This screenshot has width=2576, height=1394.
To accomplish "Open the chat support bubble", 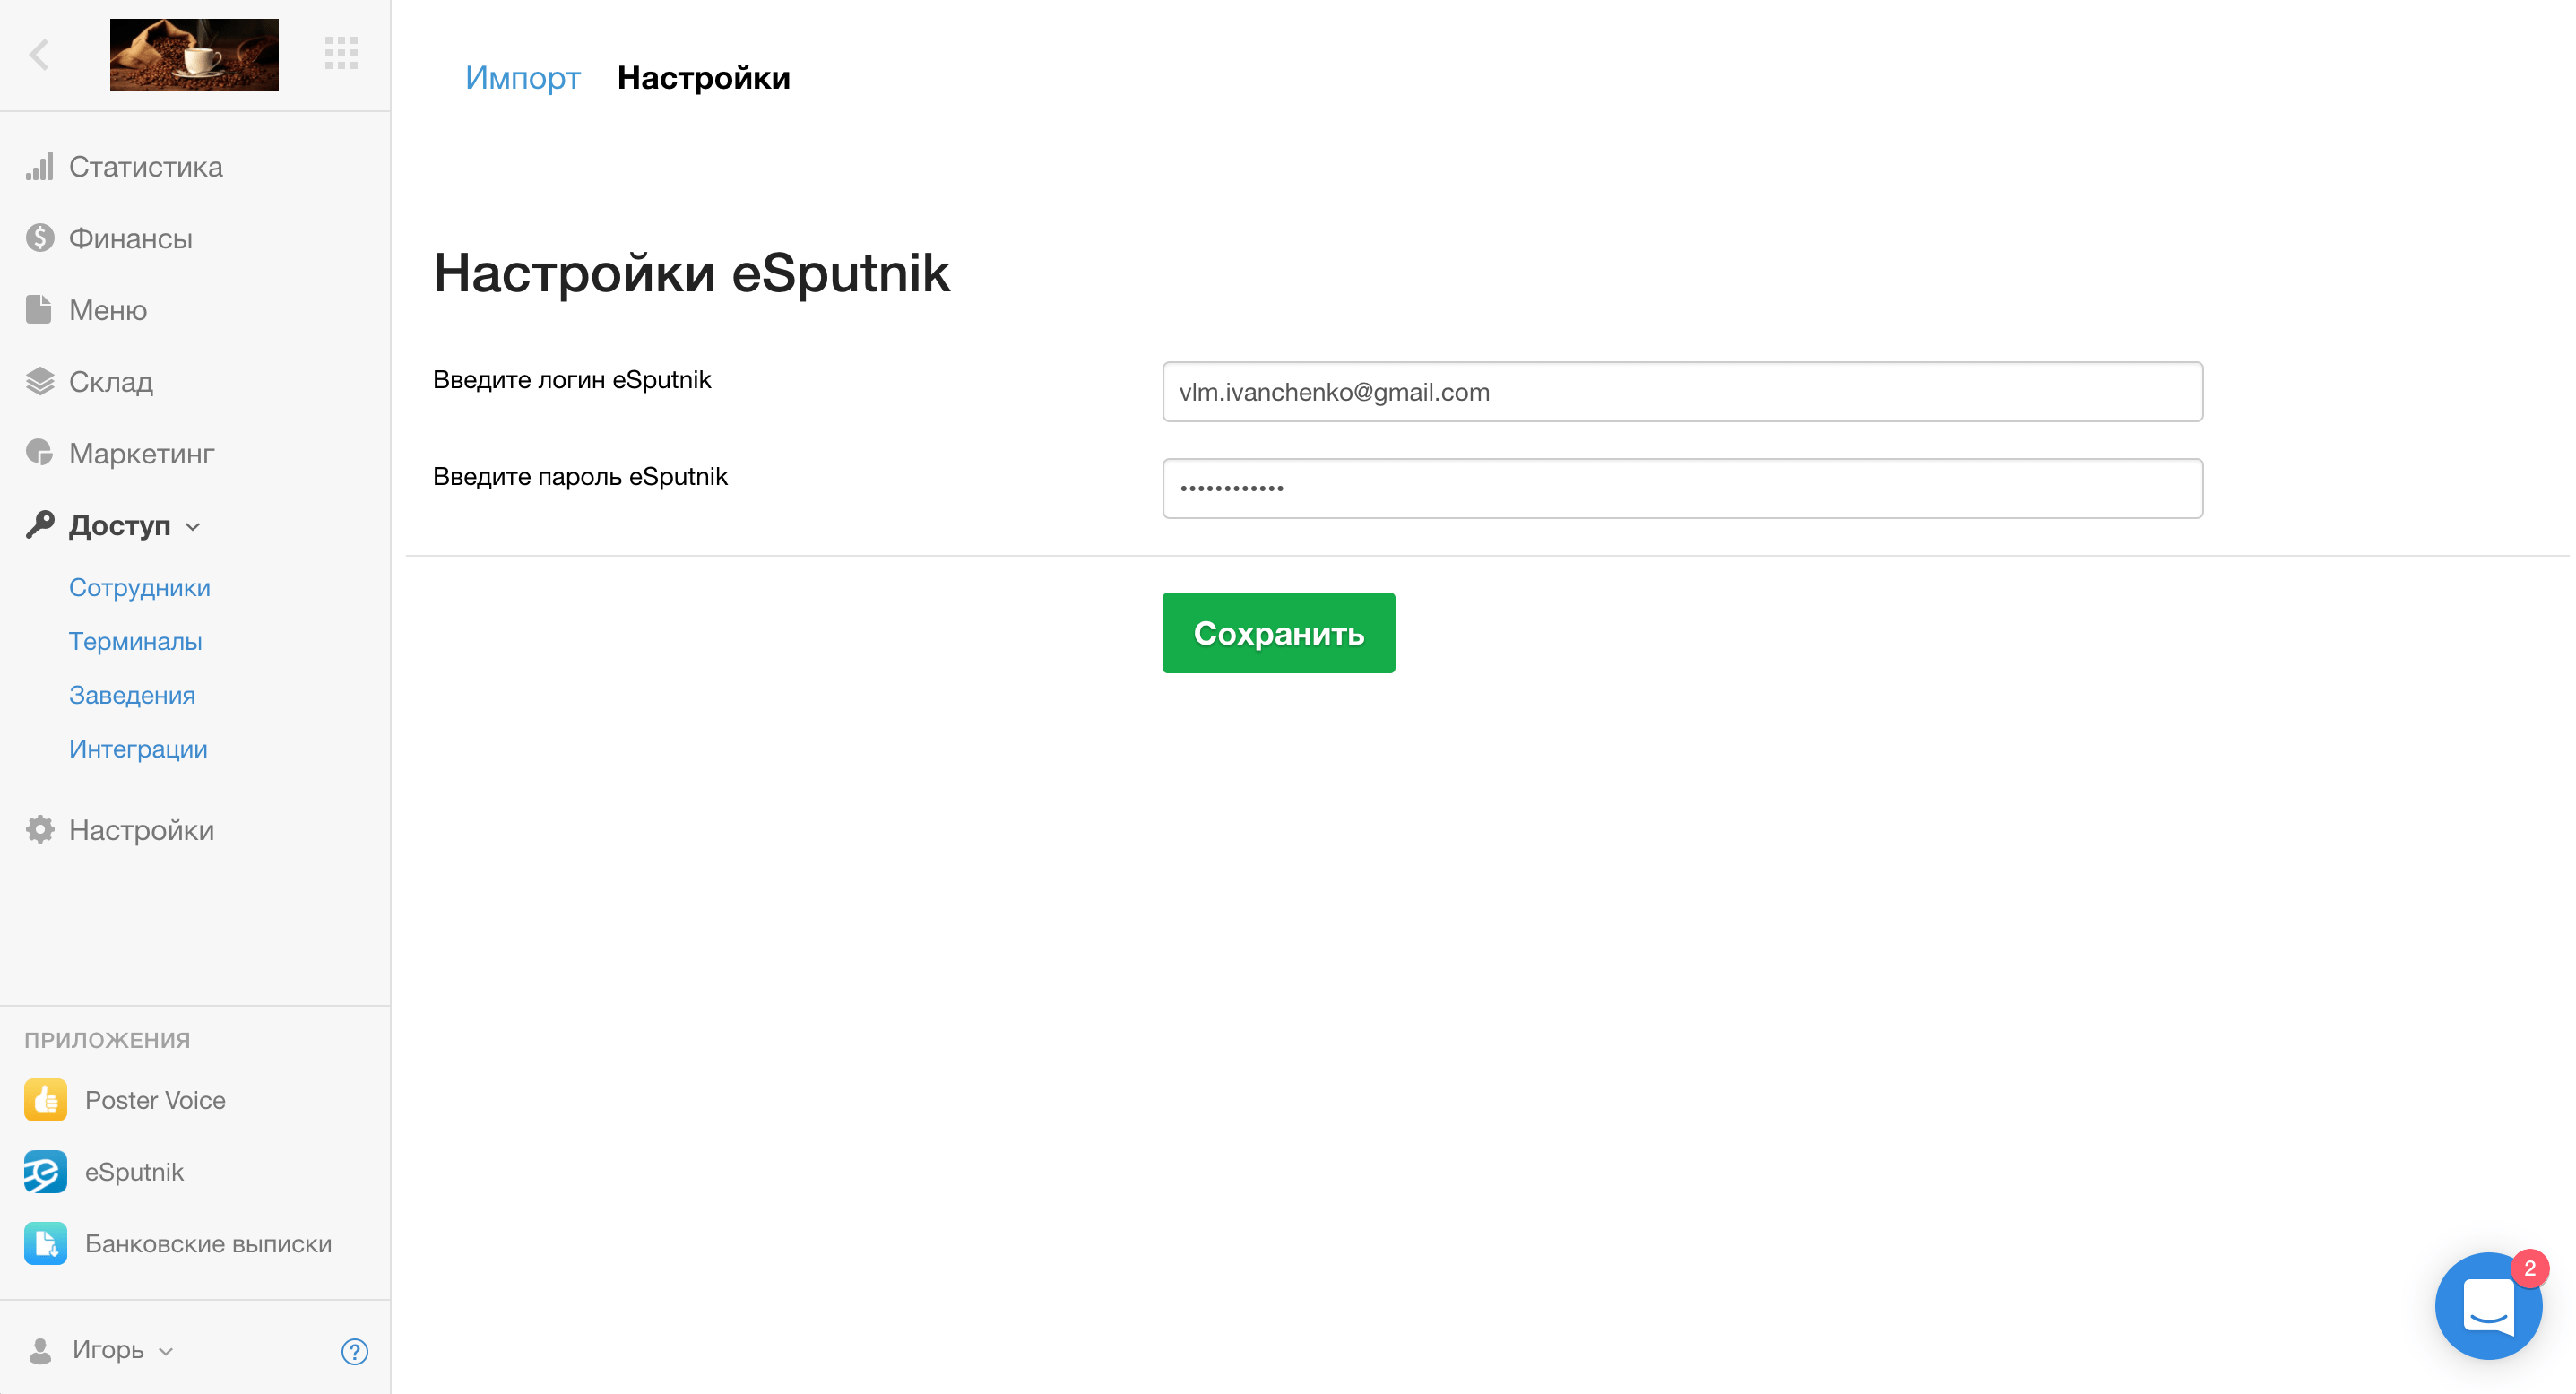I will (2488, 1305).
